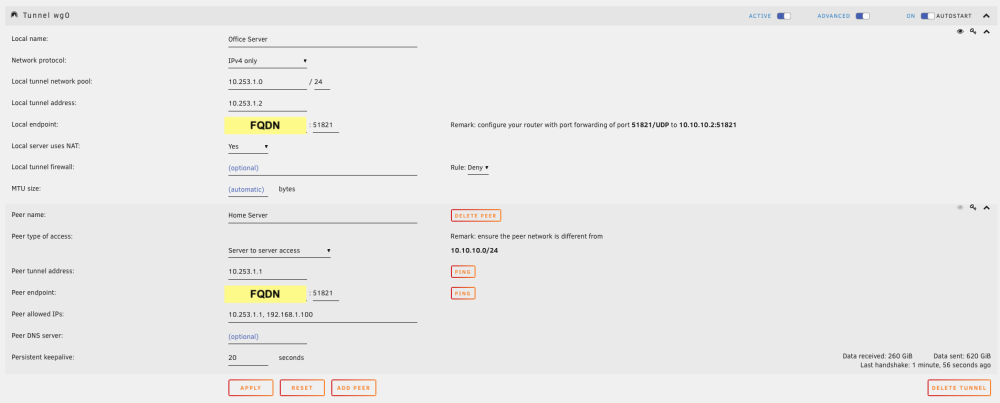Switch off the AUTOSTART toggle

point(927,16)
